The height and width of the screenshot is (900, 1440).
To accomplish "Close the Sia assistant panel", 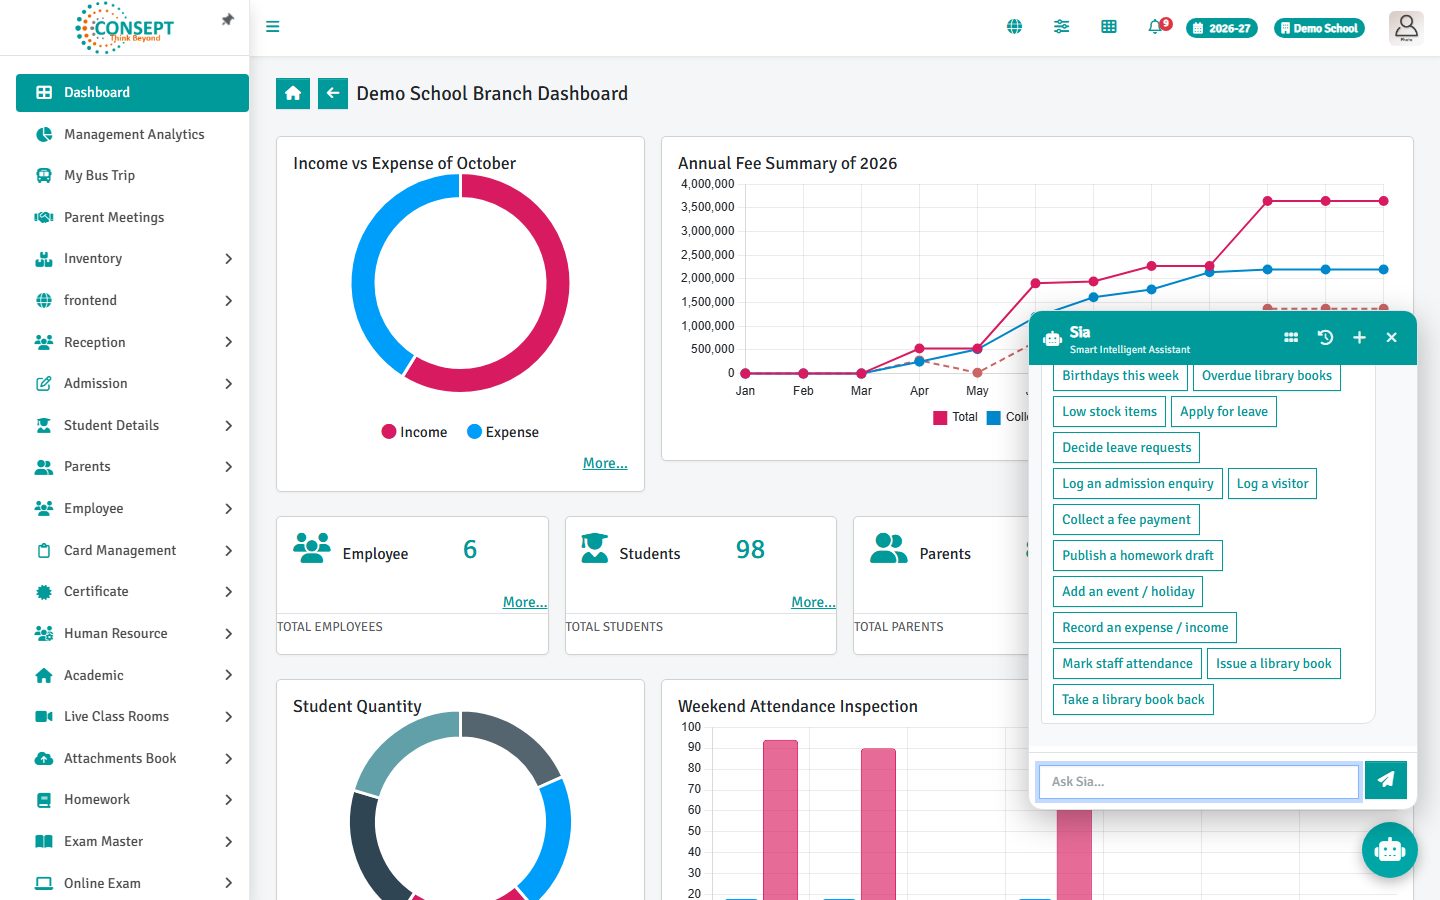I will tap(1391, 338).
